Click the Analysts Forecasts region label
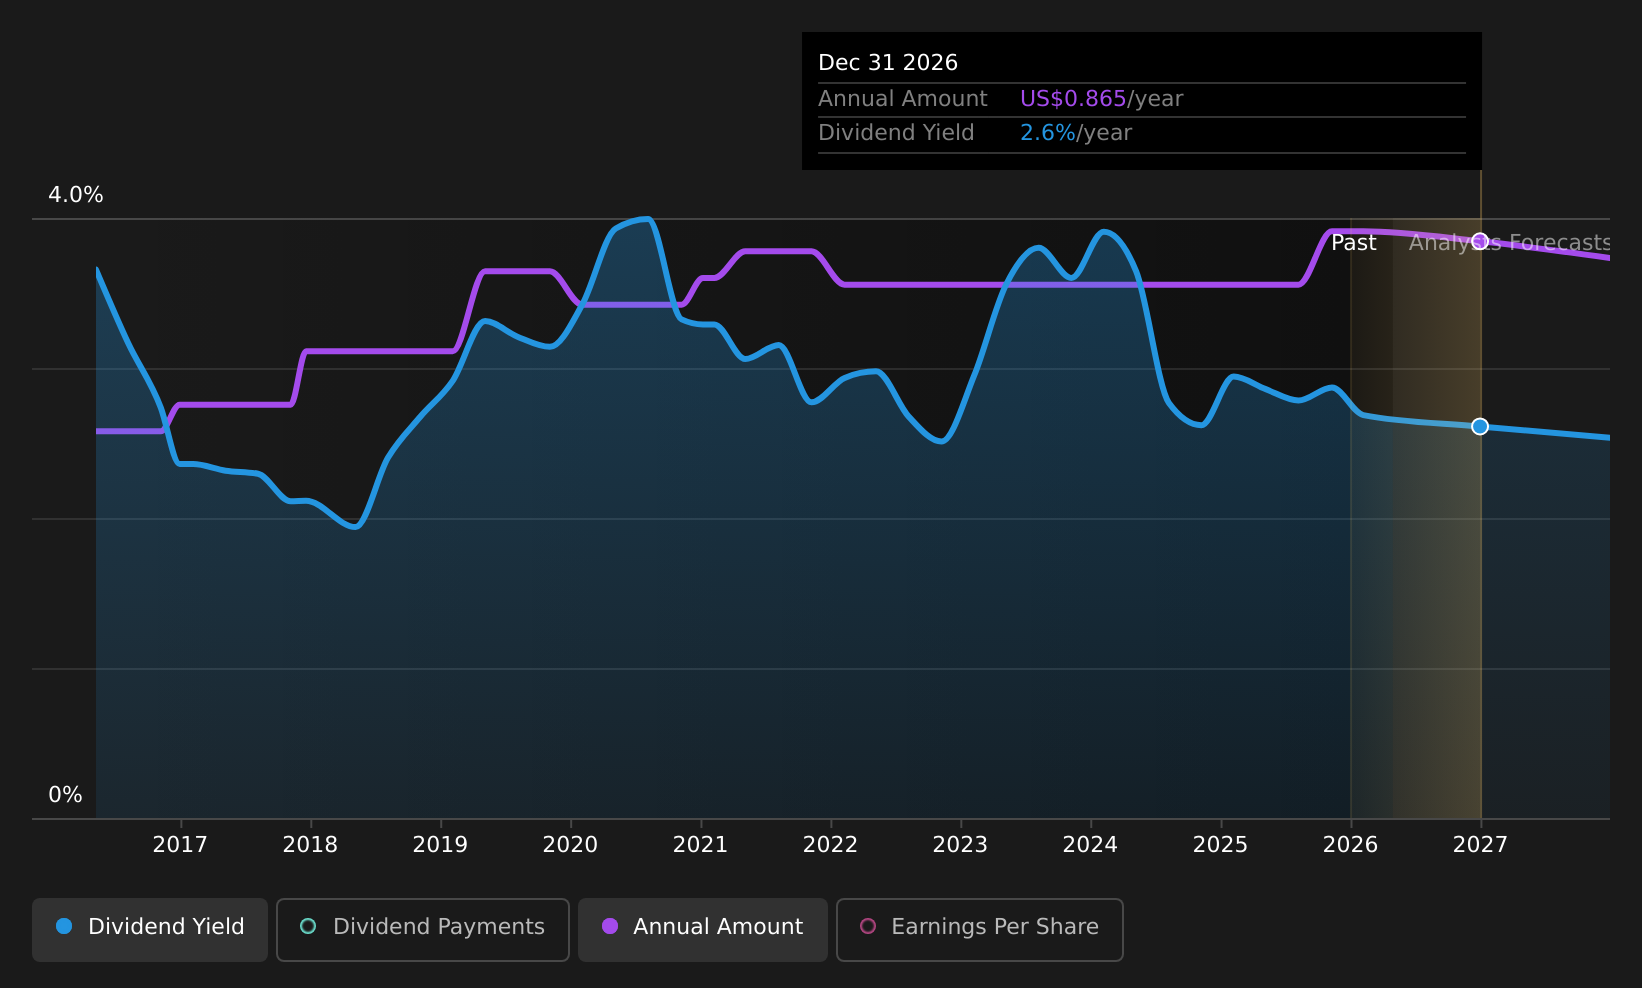Image resolution: width=1642 pixels, height=988 pixels. (x=1509, y=243)
